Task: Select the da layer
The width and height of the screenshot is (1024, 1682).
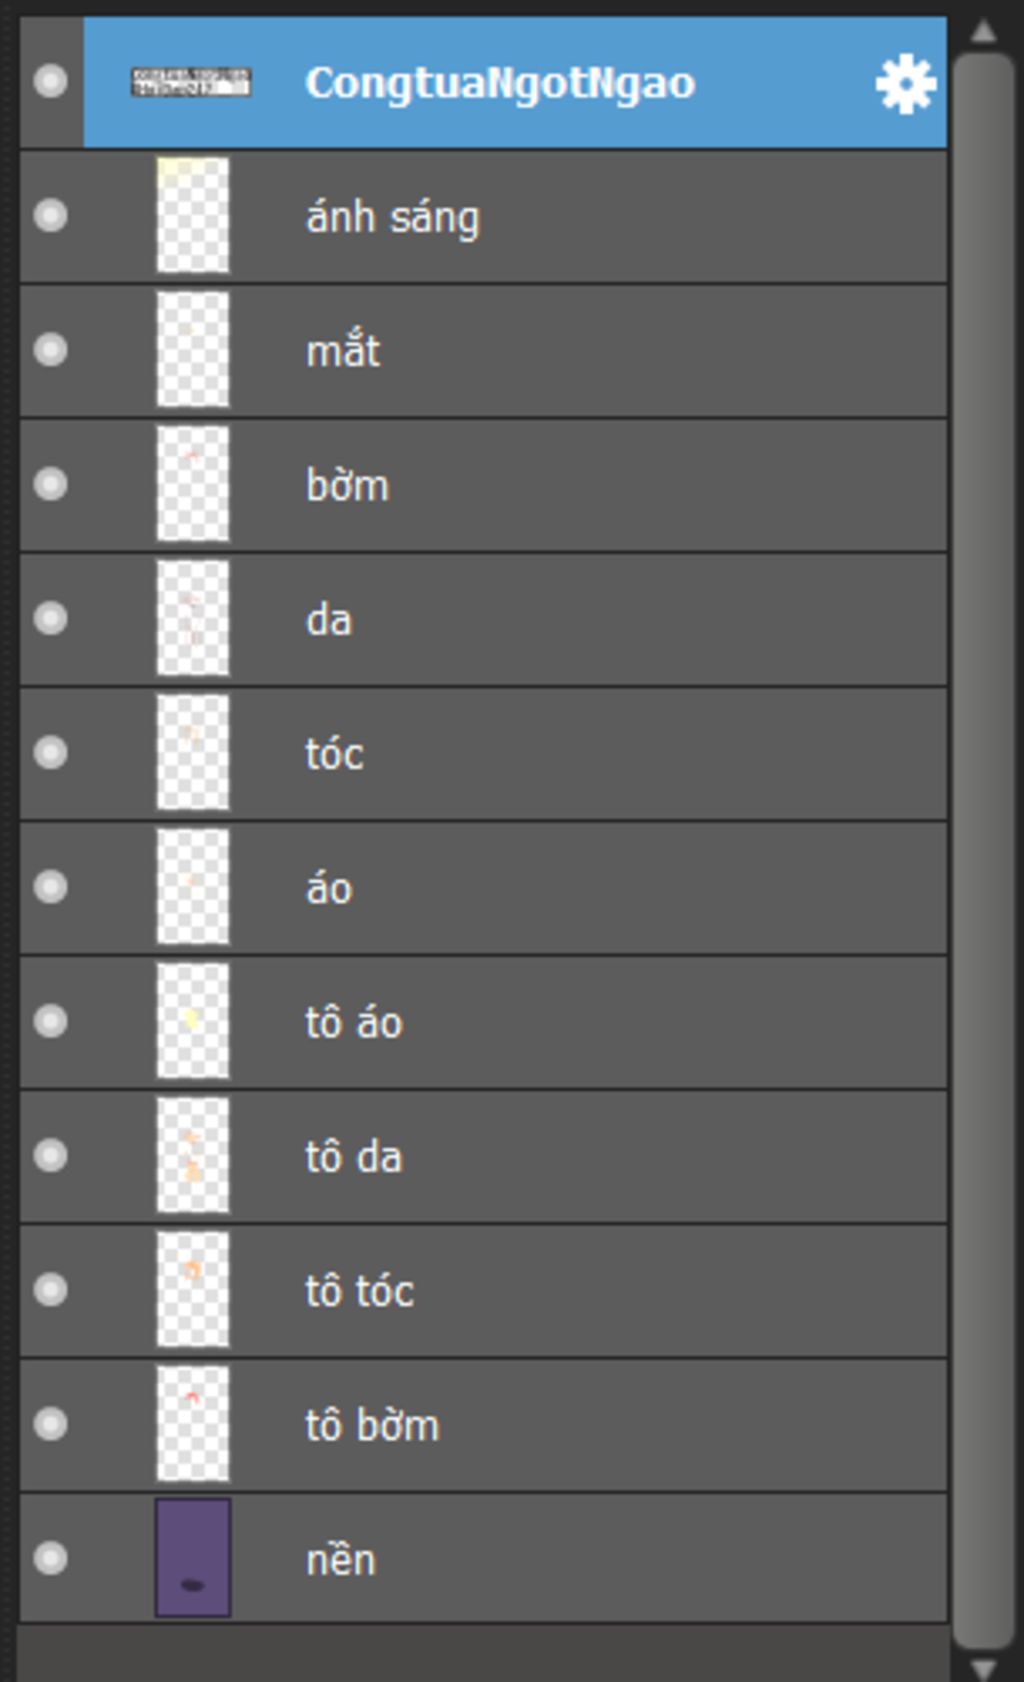Action: 483,619
